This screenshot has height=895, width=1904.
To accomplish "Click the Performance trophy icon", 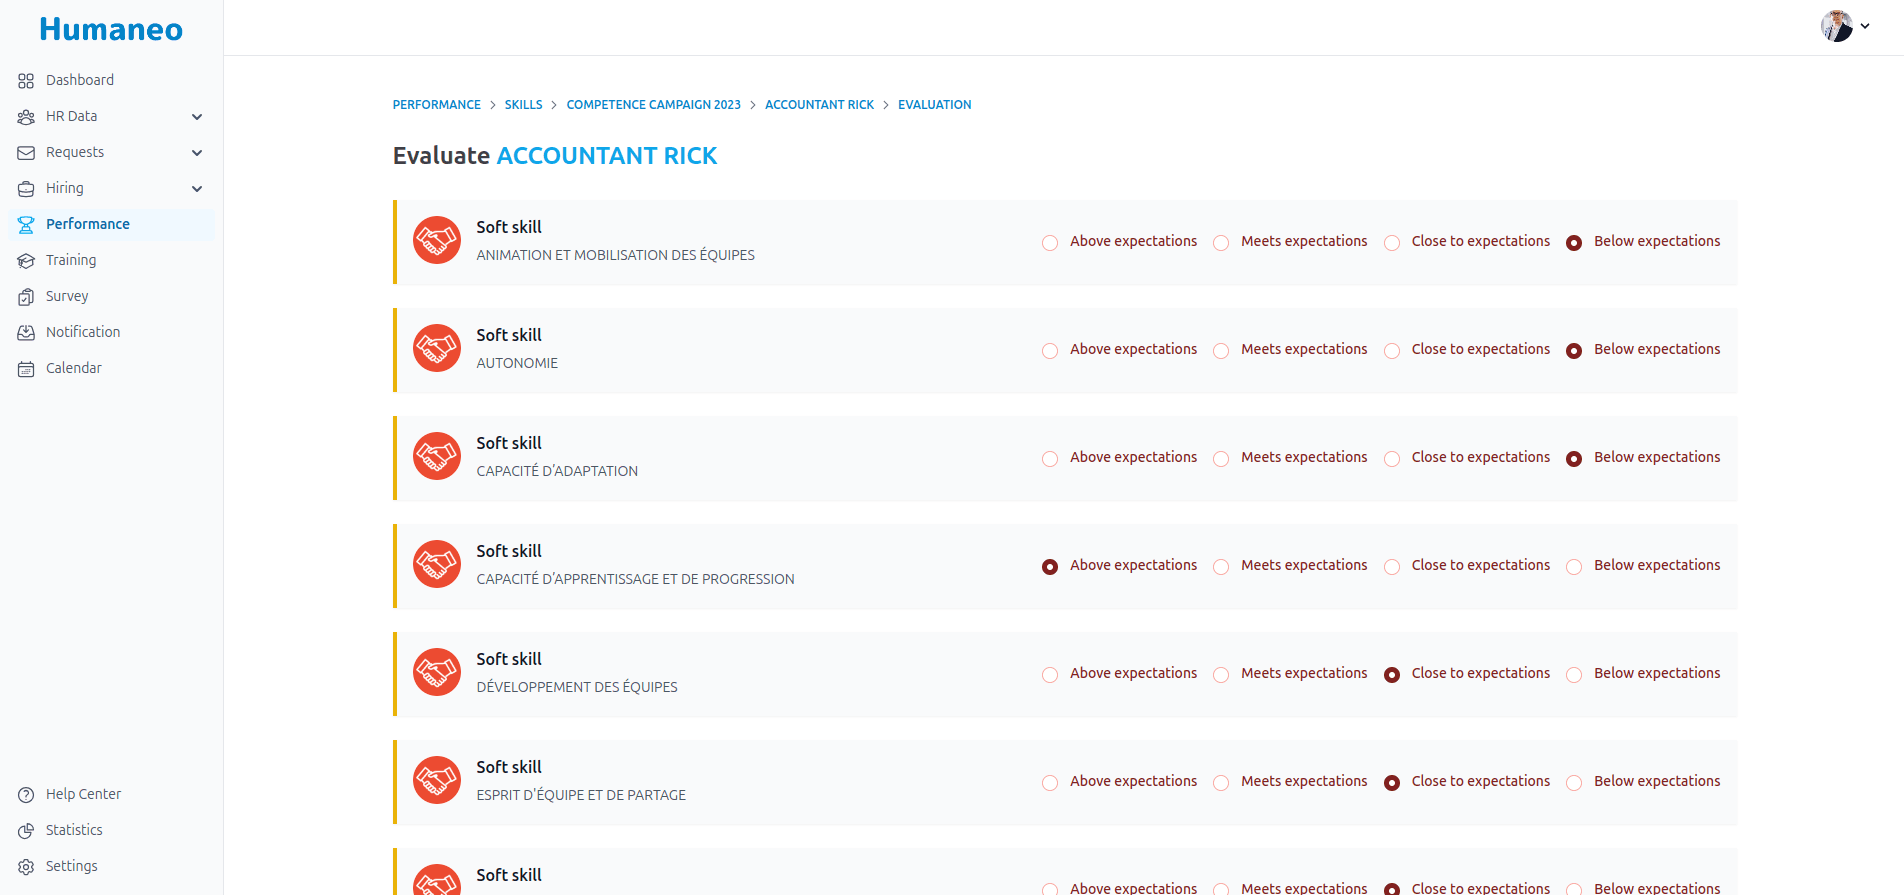I will click(26, 225).
